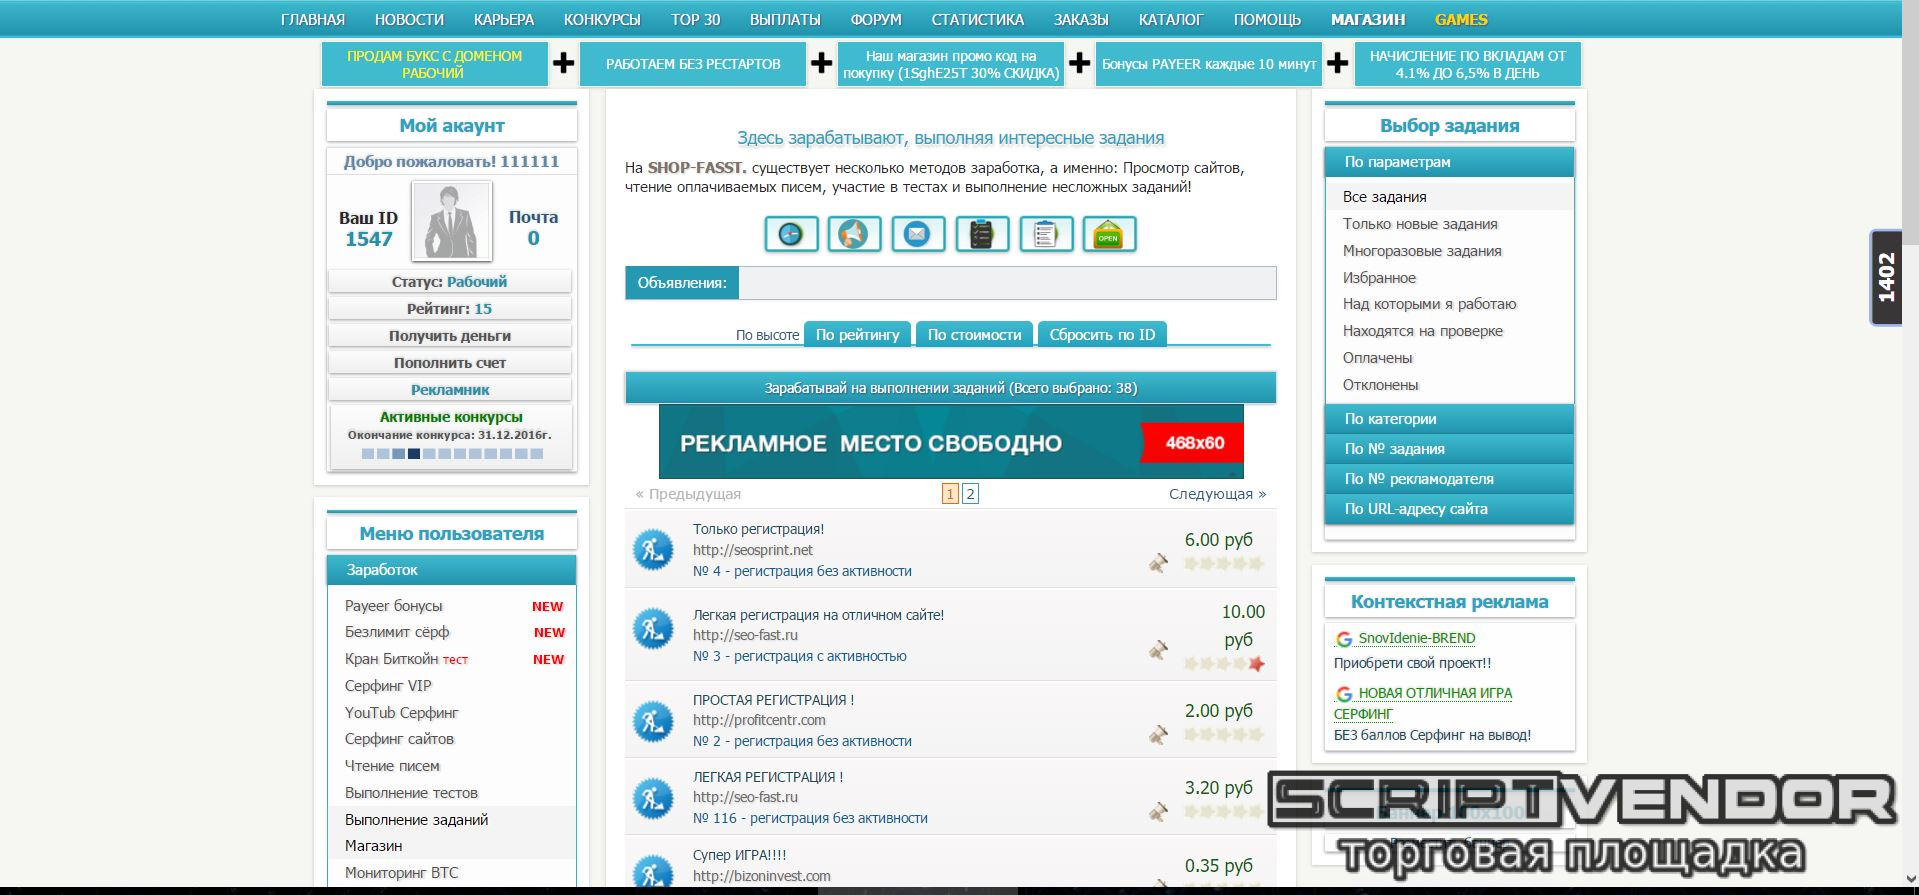Open the ФОРУМ menu item
Screen dimensions: 1919x895
tap(875, 20)
